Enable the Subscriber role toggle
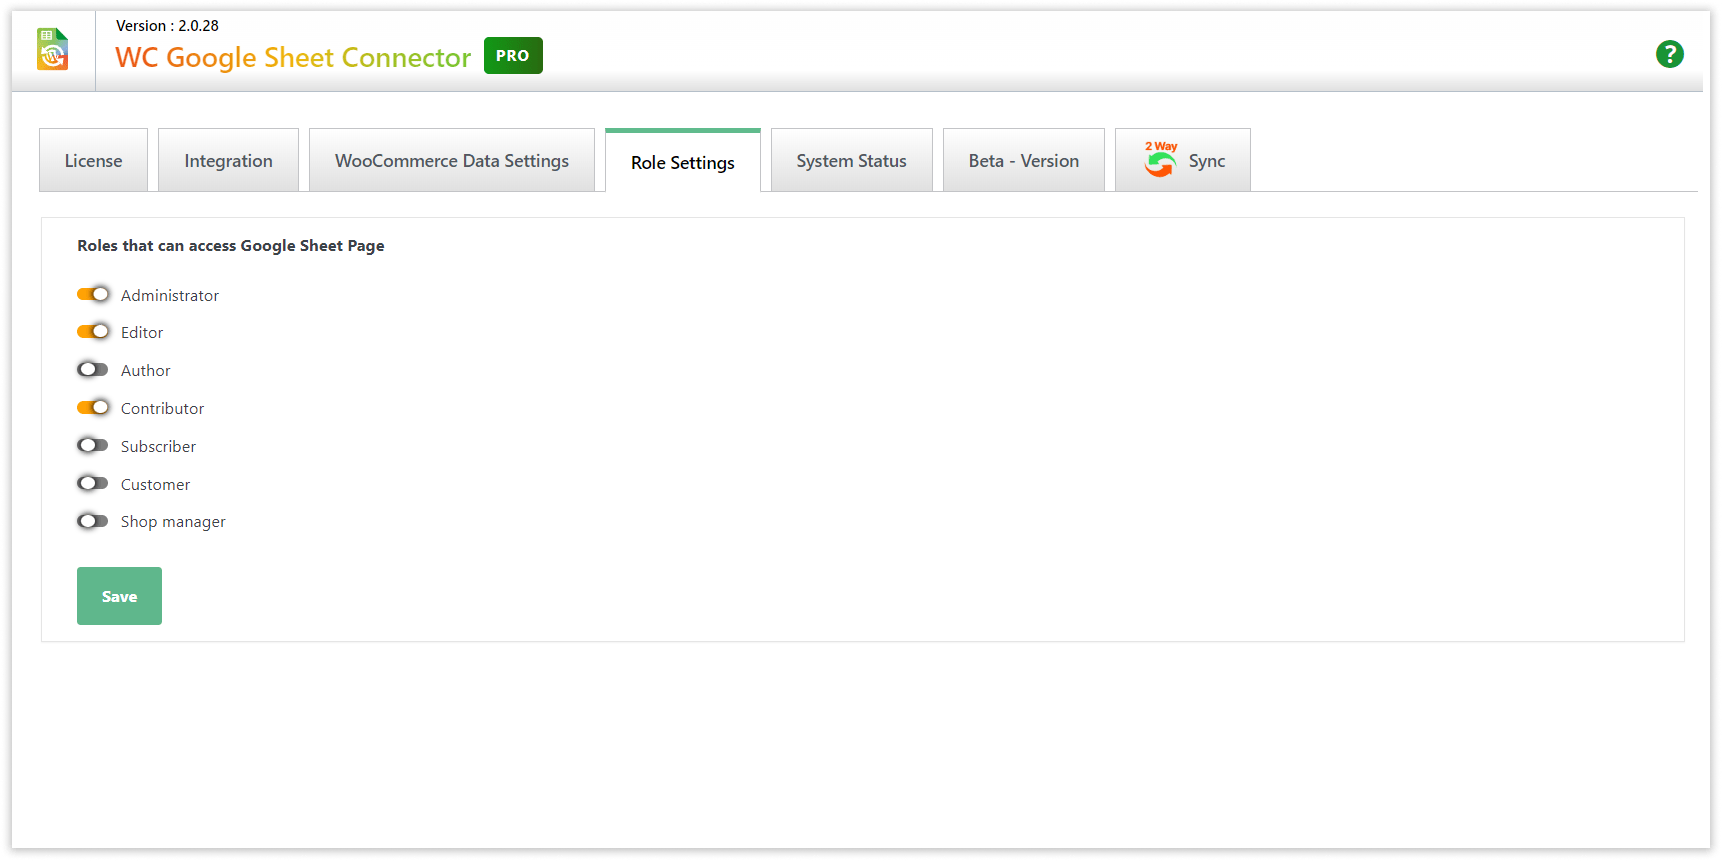This screenshot has width=1722, height=861. pyautogui.click(x=93, y=445)
